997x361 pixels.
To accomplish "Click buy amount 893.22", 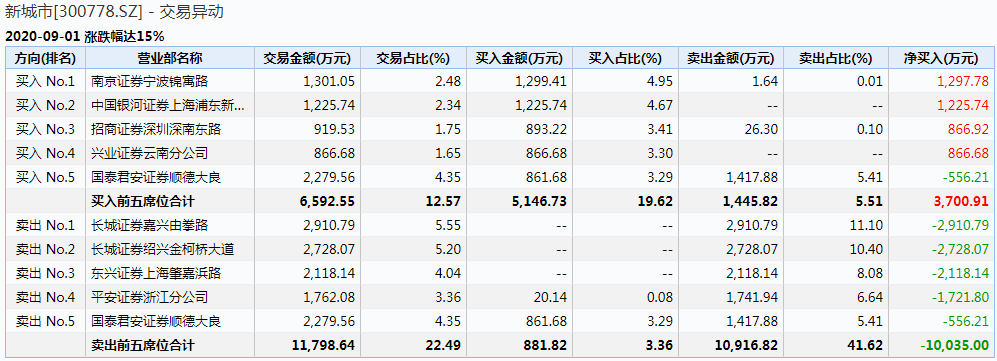I will (546, 130).
